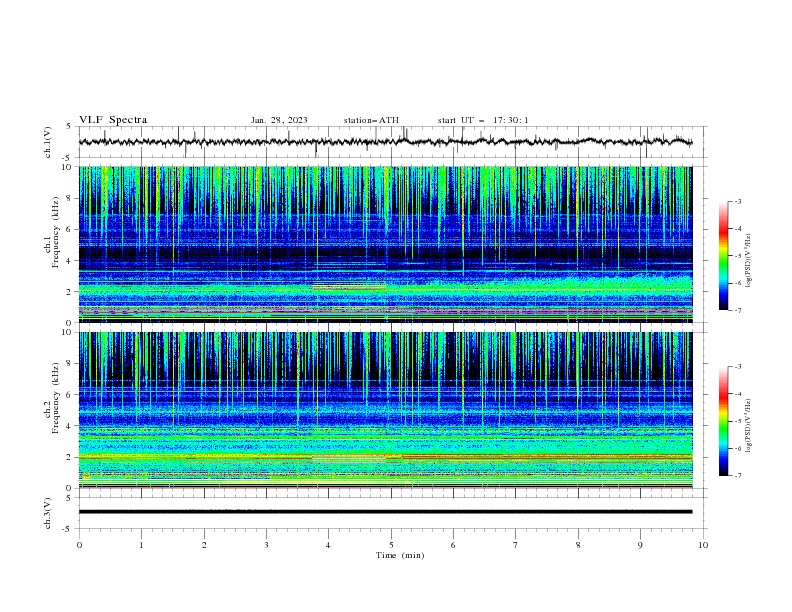Viewport: 792px width, 612px height.
Task: Click the "-3" tick on ch.1 colorbar
Action: [x=738, y=201]
